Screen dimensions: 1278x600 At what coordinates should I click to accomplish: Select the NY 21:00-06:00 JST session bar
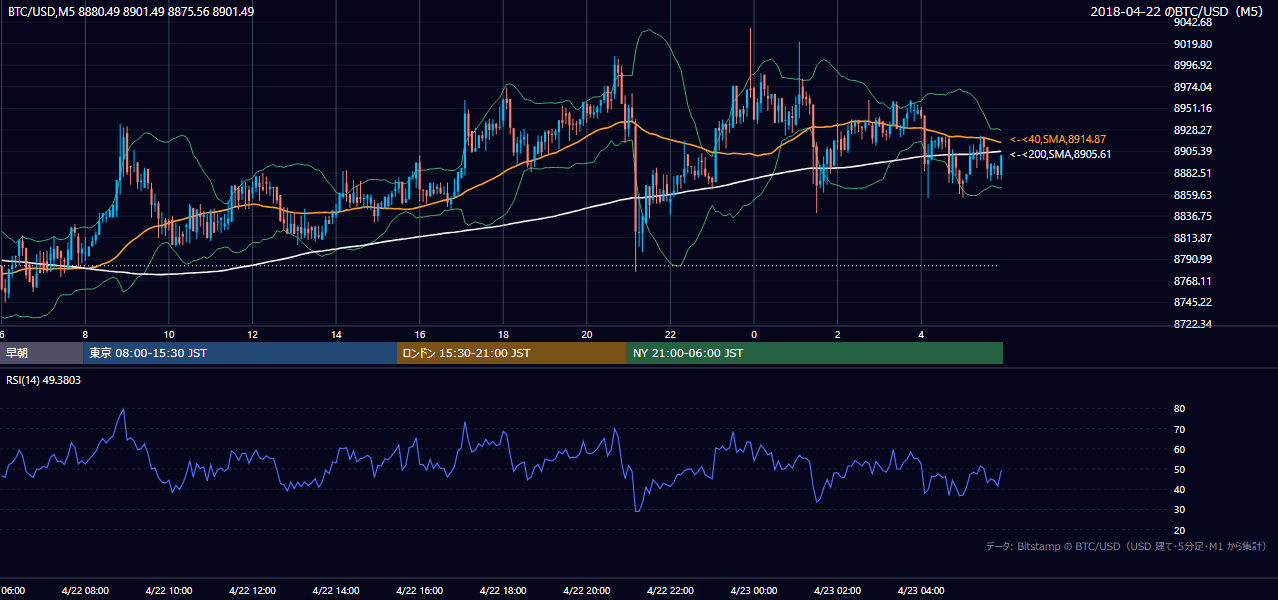(x=815, y=353)
